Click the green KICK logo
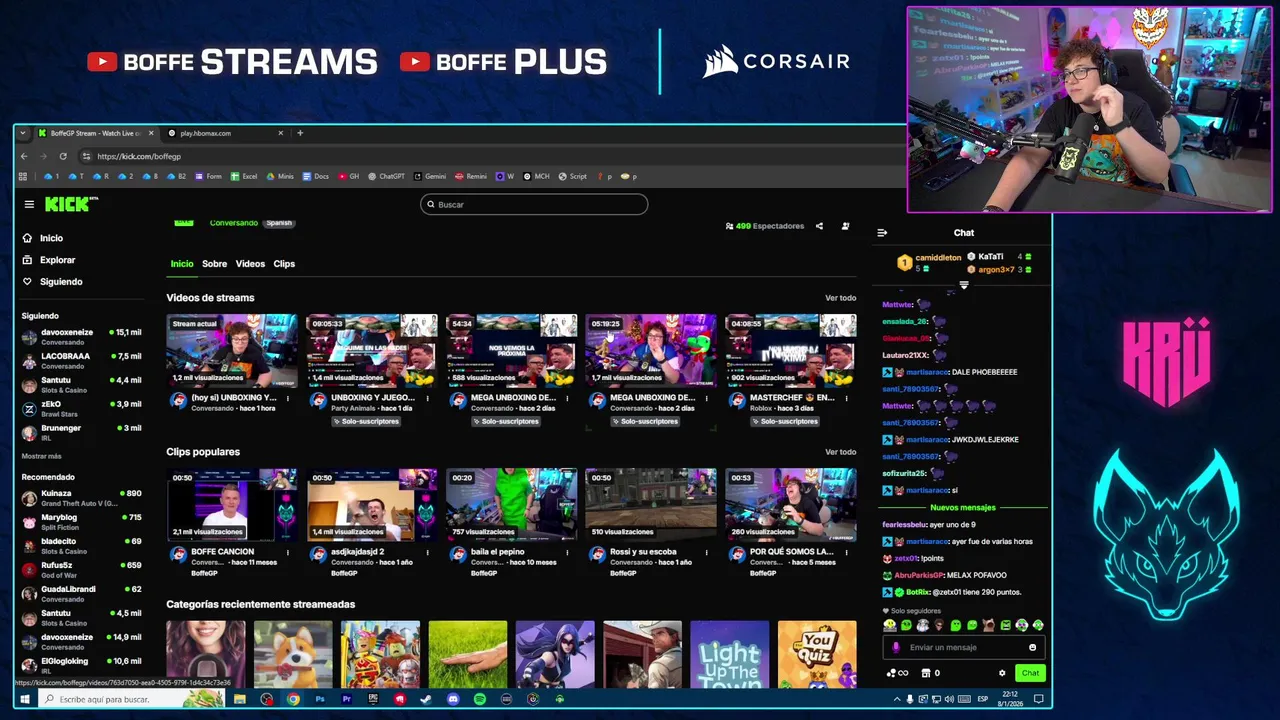The image size is (1280, 720). coord(70,204)
